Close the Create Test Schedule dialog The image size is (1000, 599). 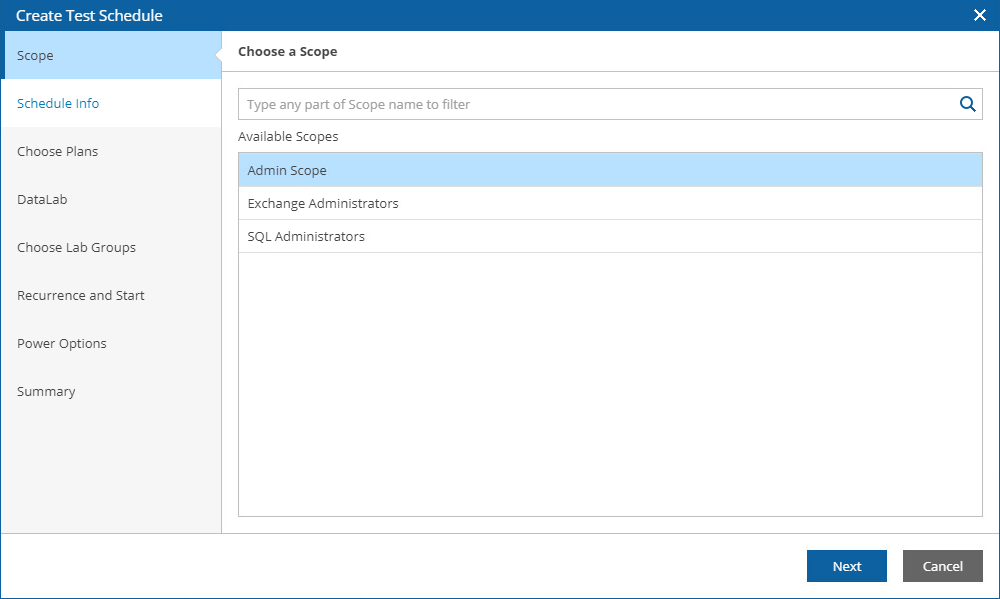[x=980, y=15]
